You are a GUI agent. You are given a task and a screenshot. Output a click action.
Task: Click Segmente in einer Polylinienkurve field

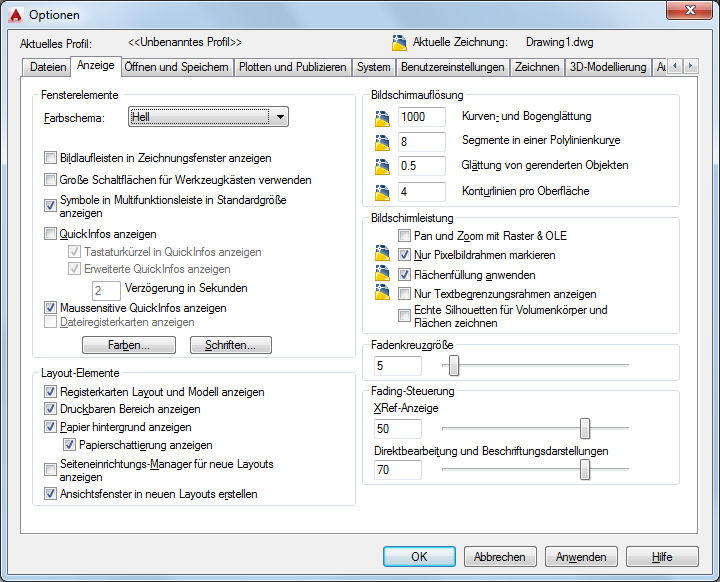pos(422,141)
